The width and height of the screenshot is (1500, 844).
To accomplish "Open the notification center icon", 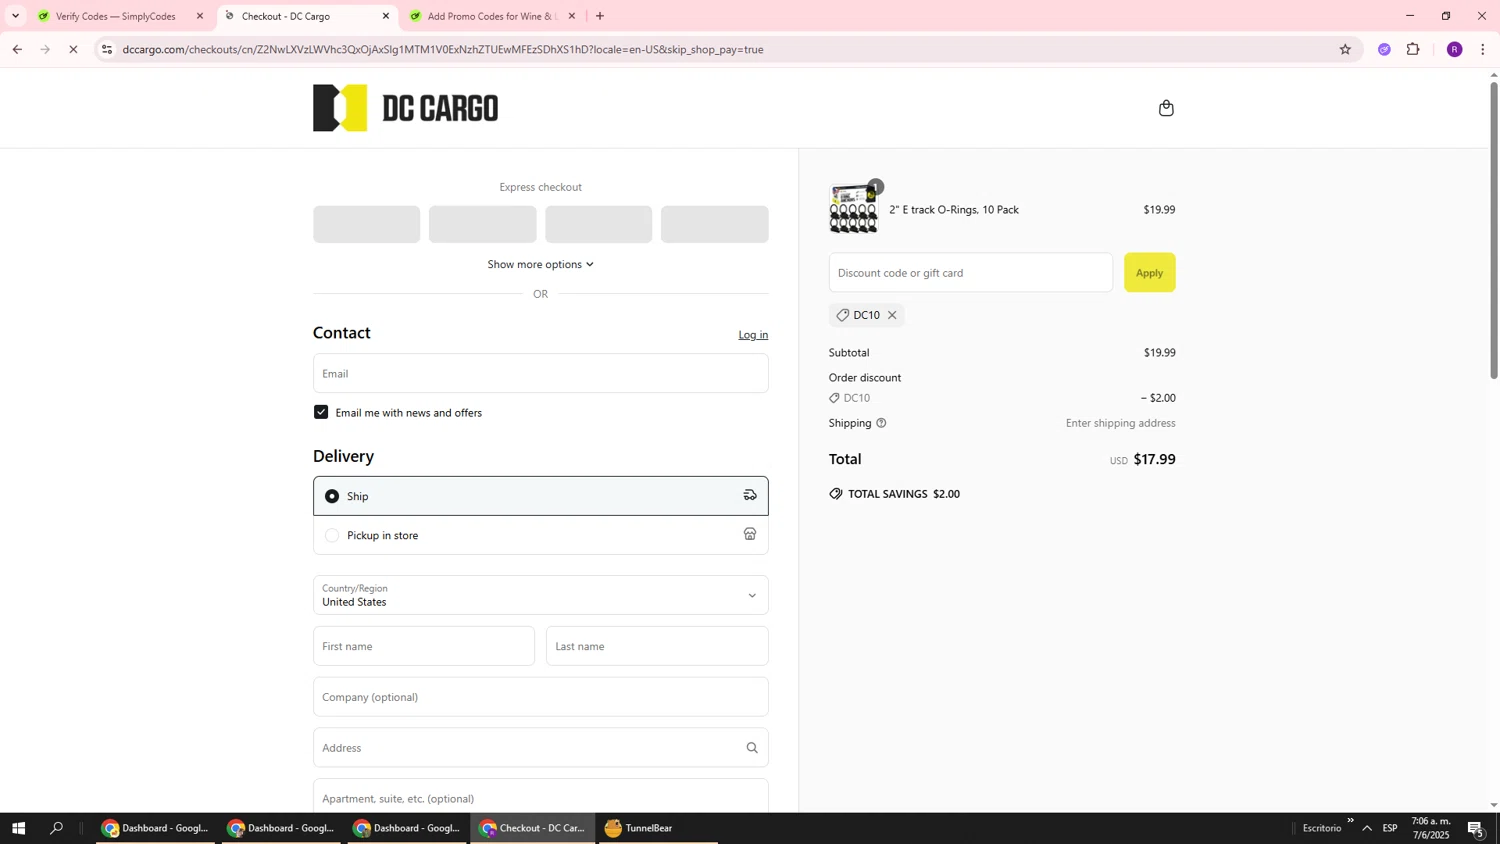I will click(x=1475, y=828).
